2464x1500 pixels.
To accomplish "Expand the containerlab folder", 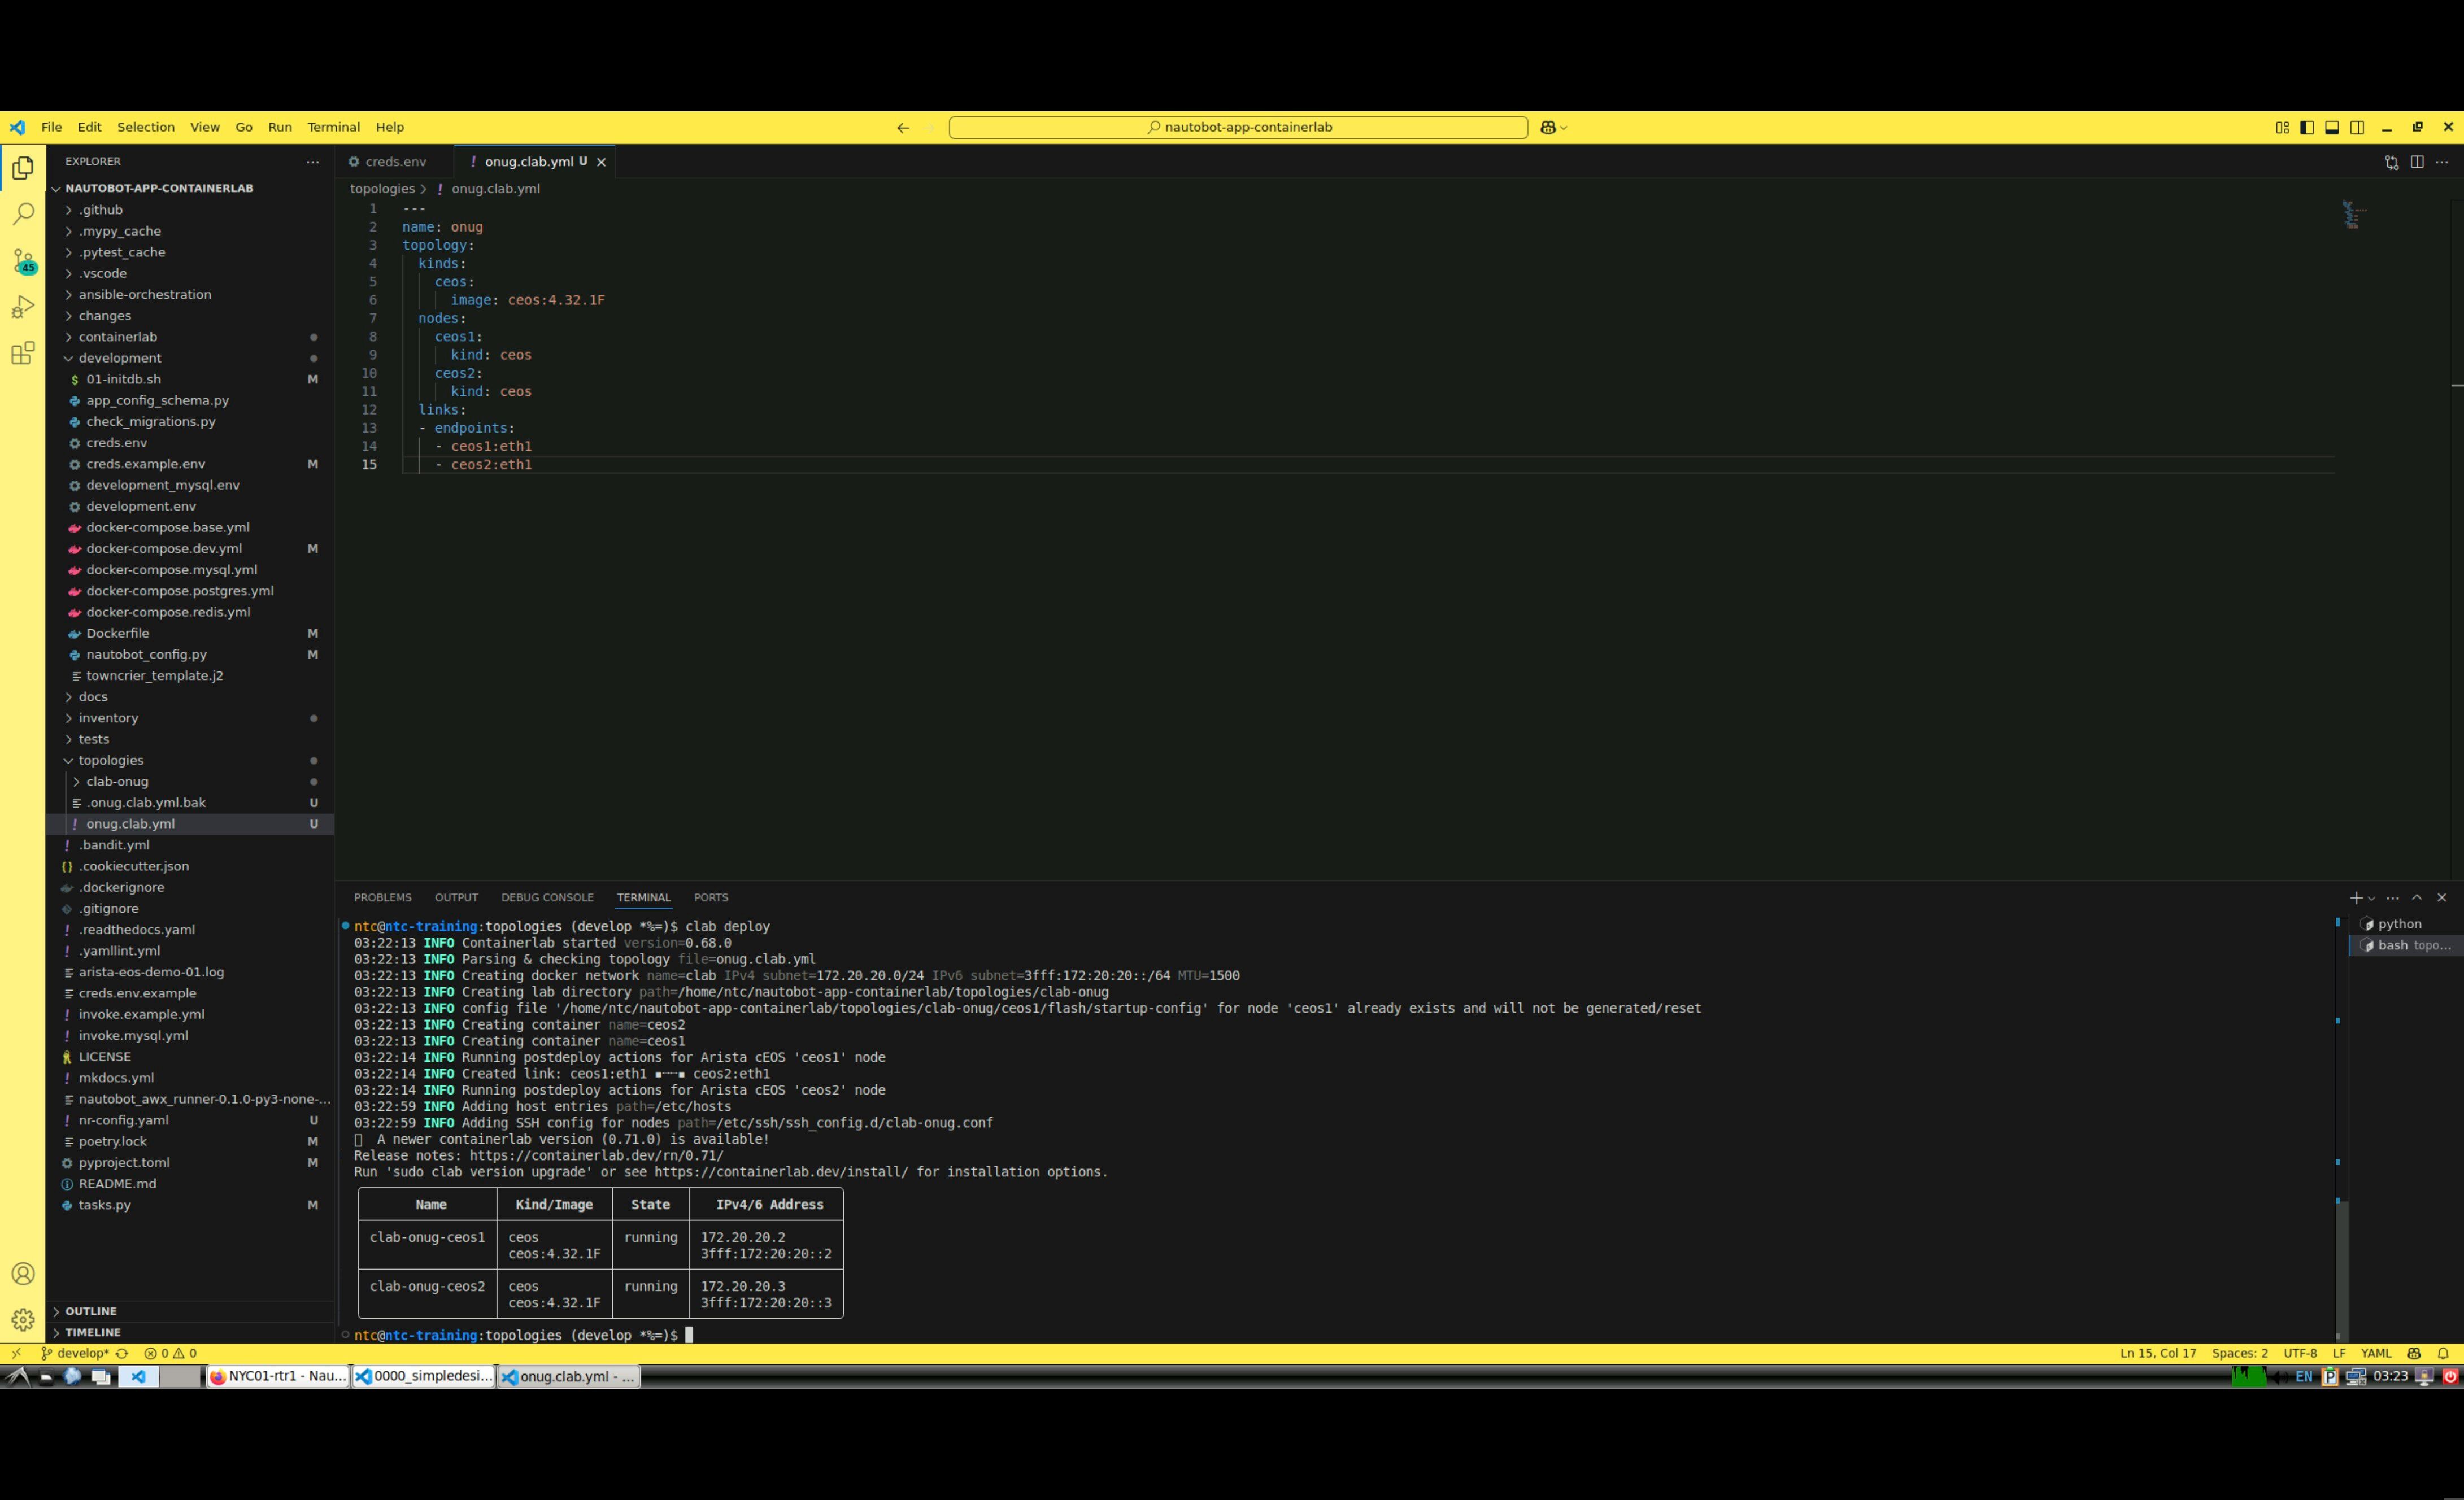I will pyautogui.click(x=118, y=337).
